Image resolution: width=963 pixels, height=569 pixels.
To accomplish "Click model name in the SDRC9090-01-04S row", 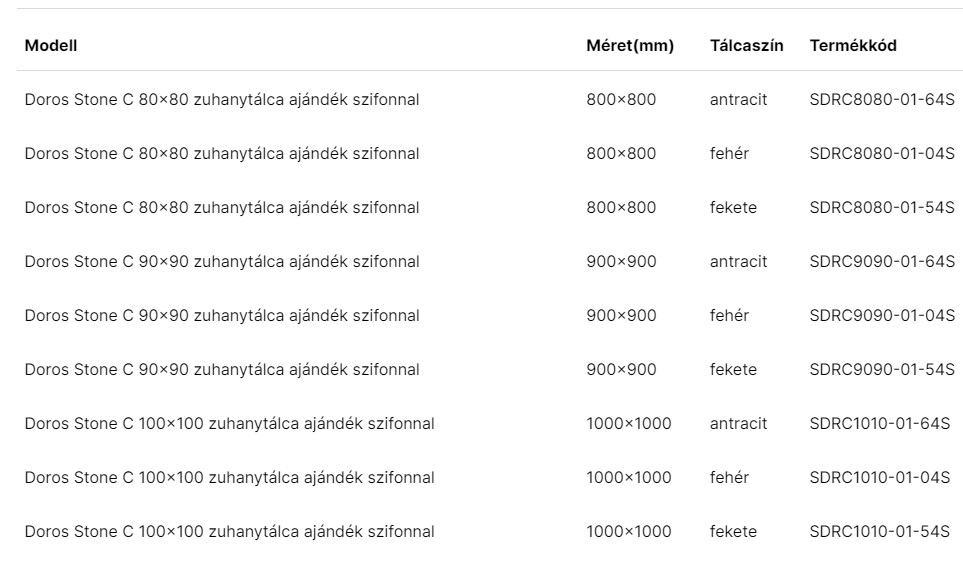I will 222,316.
